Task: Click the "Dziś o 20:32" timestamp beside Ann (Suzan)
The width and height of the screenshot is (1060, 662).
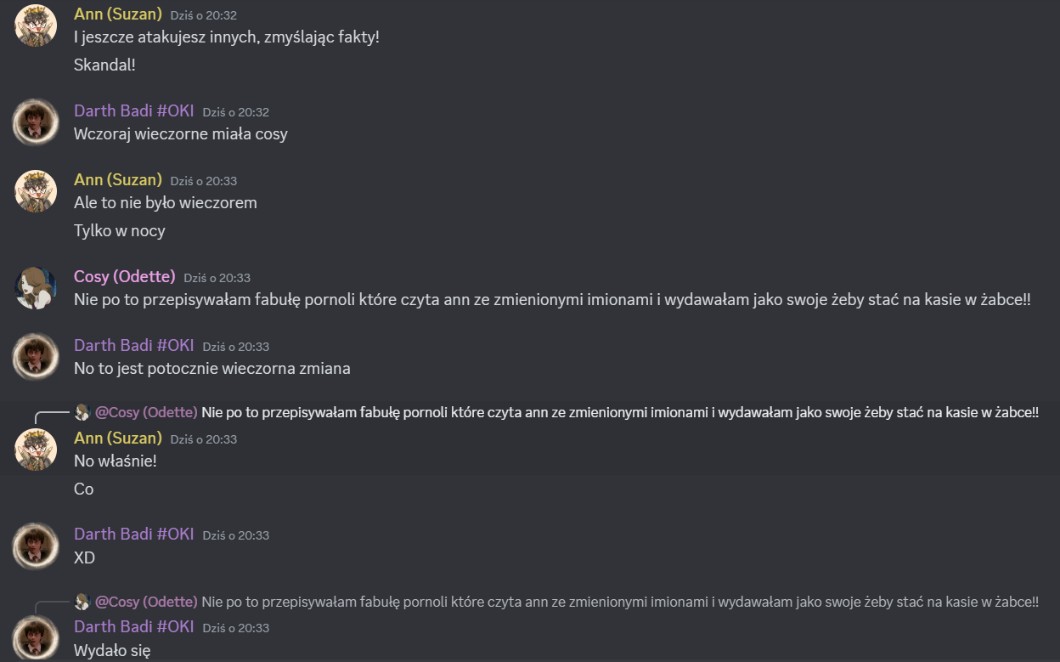Action: click(204, 16)
